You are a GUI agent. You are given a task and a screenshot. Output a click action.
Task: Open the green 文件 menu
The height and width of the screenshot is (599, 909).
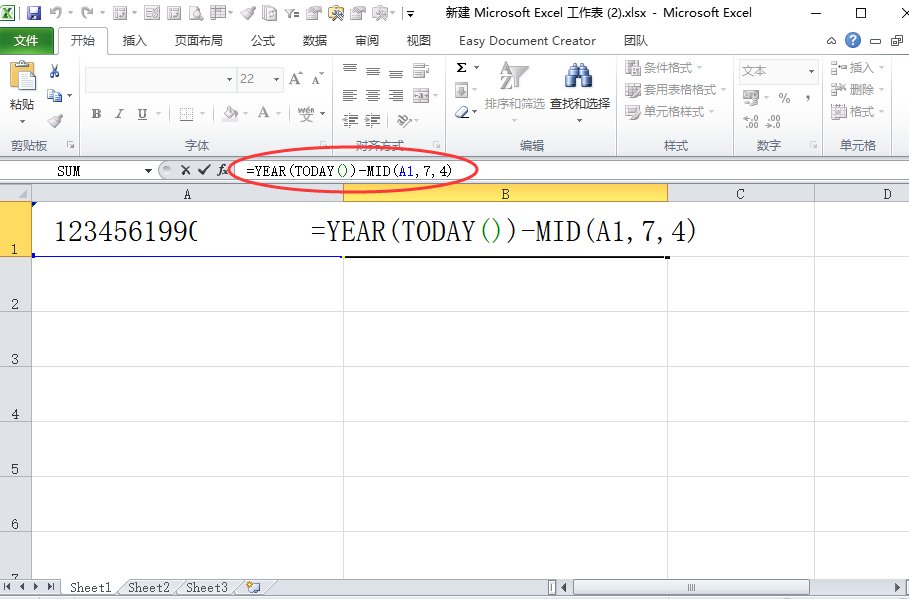26,41
